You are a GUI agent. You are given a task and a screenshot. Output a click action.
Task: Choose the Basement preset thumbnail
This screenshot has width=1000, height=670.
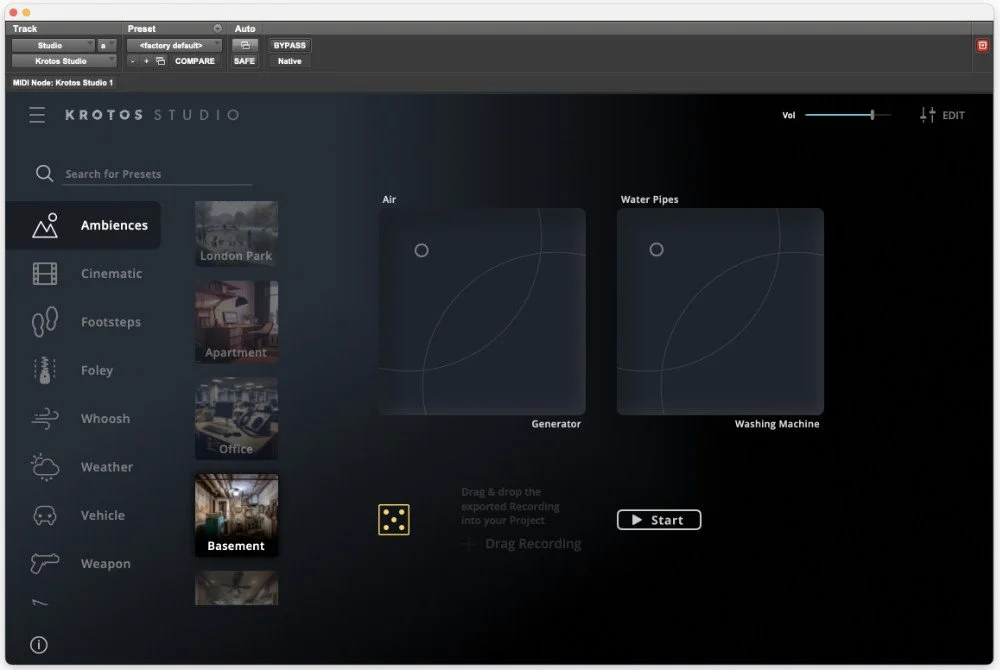pyautogui.click(x=236, y=515)
